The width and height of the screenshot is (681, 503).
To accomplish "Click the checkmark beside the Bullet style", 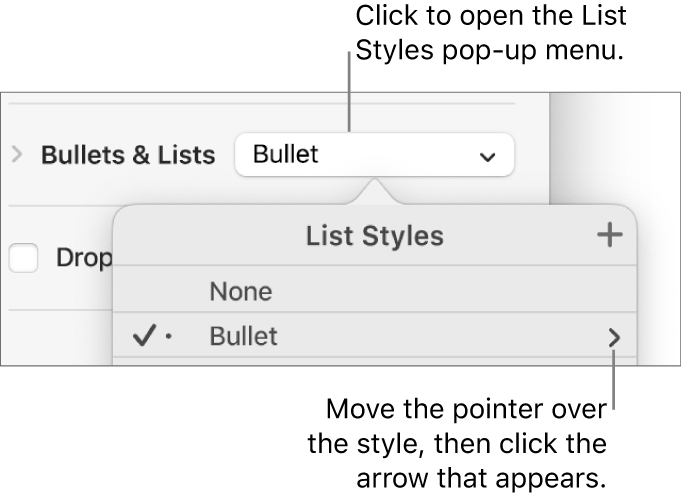I will (x=143, y=337).
